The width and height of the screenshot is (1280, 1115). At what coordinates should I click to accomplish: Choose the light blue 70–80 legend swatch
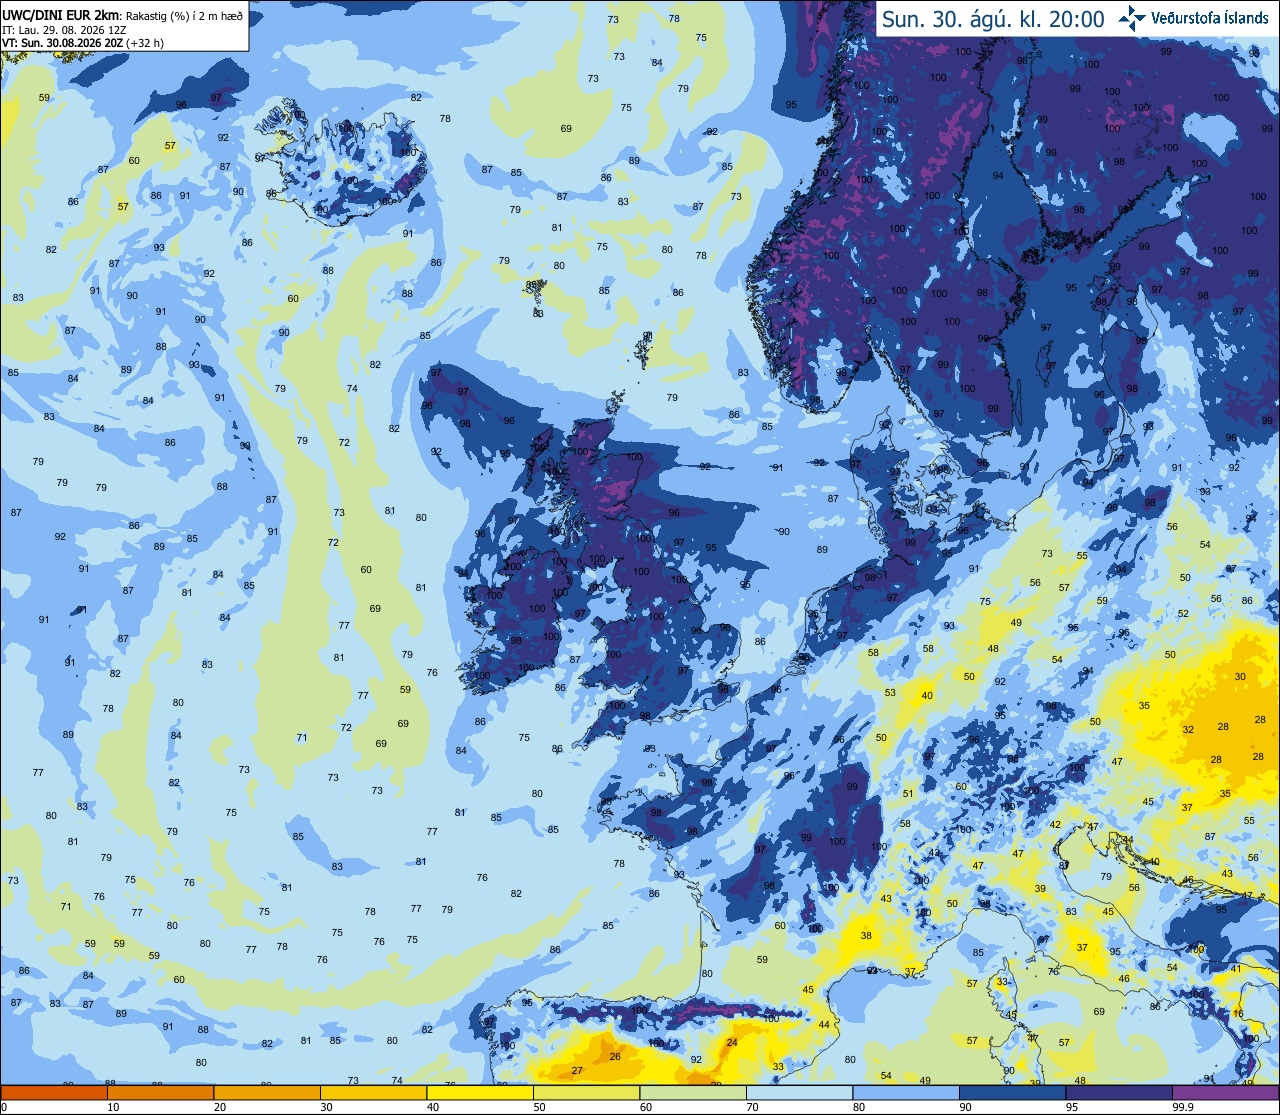(799, 1093)
